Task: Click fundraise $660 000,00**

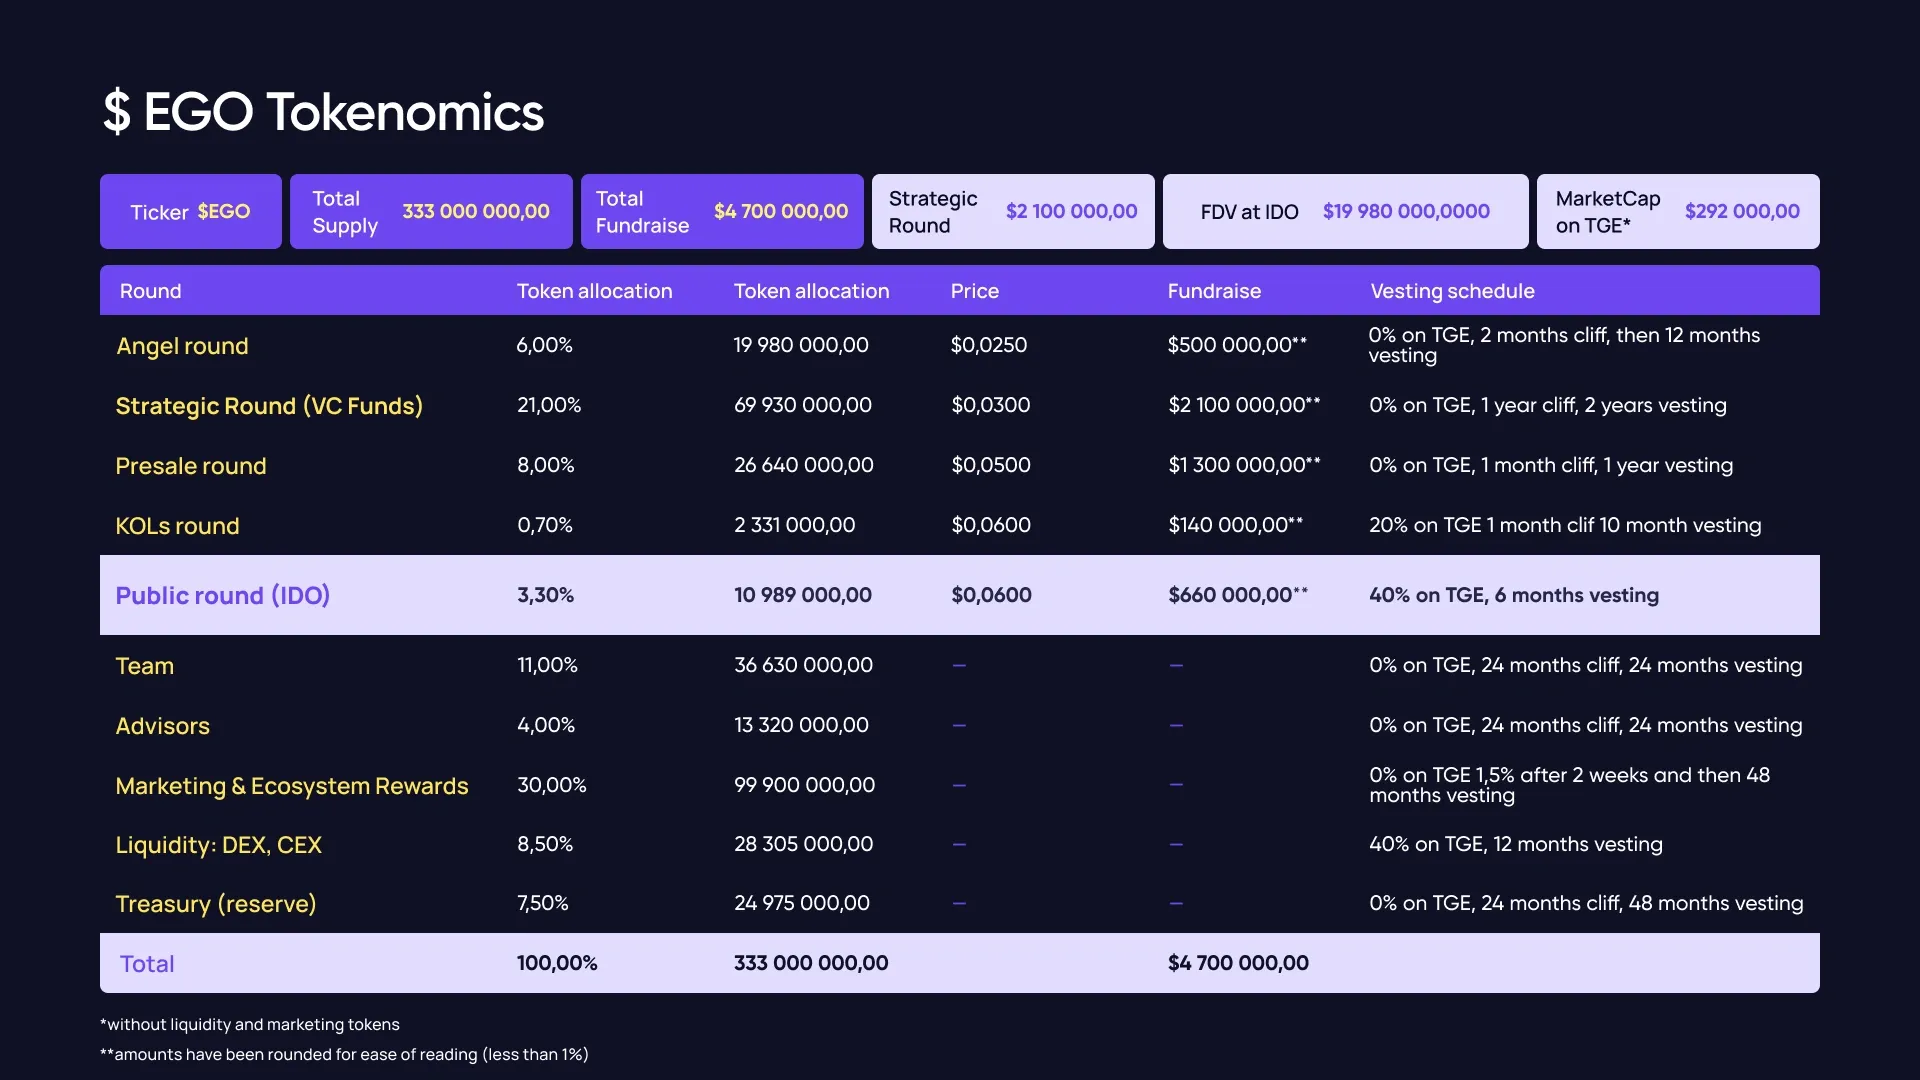Action: click(1238, 595)
